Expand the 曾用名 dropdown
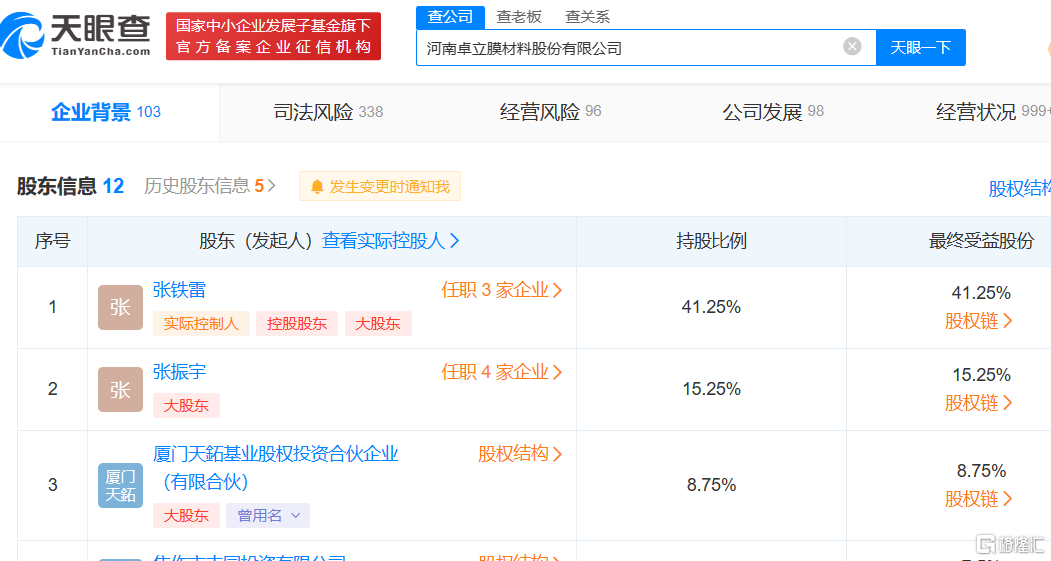The height and width of the screenshot is (561, 1051). pos(268,515)
